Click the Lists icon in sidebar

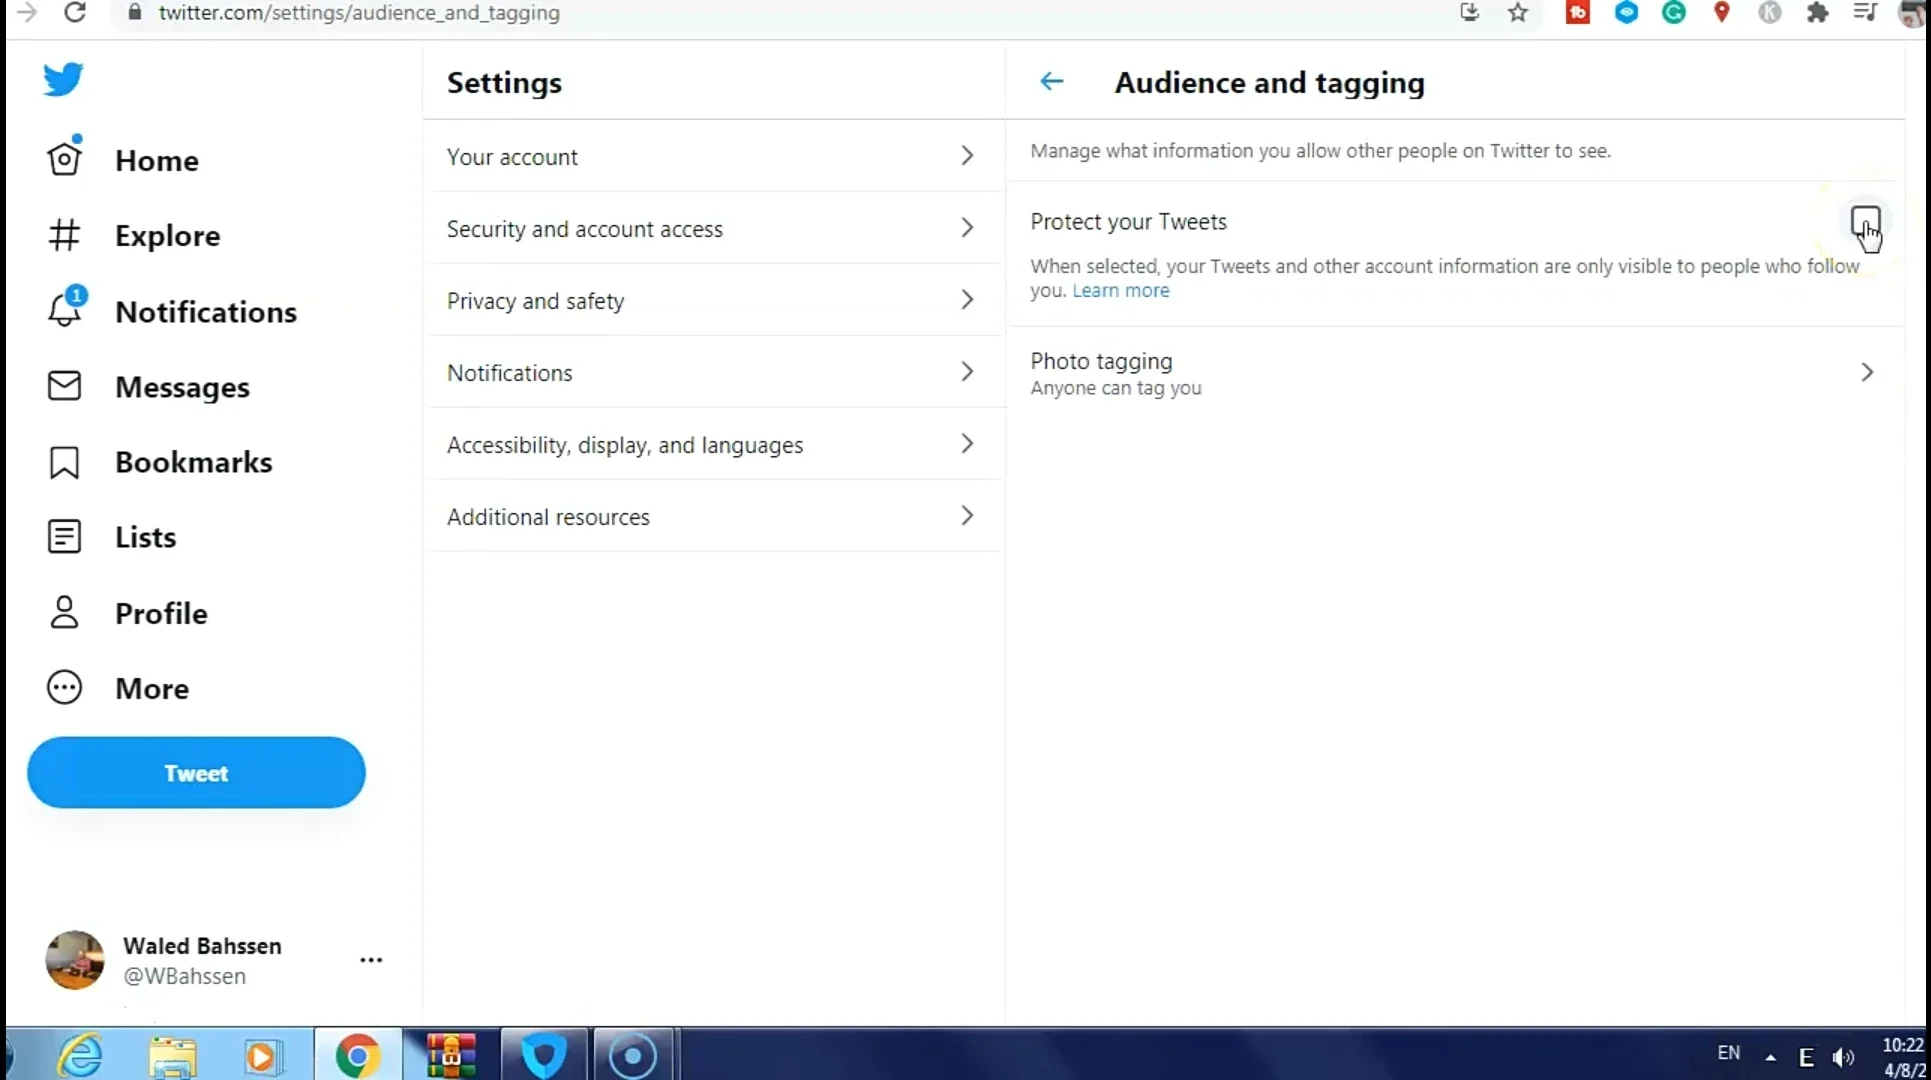point(64,536)
